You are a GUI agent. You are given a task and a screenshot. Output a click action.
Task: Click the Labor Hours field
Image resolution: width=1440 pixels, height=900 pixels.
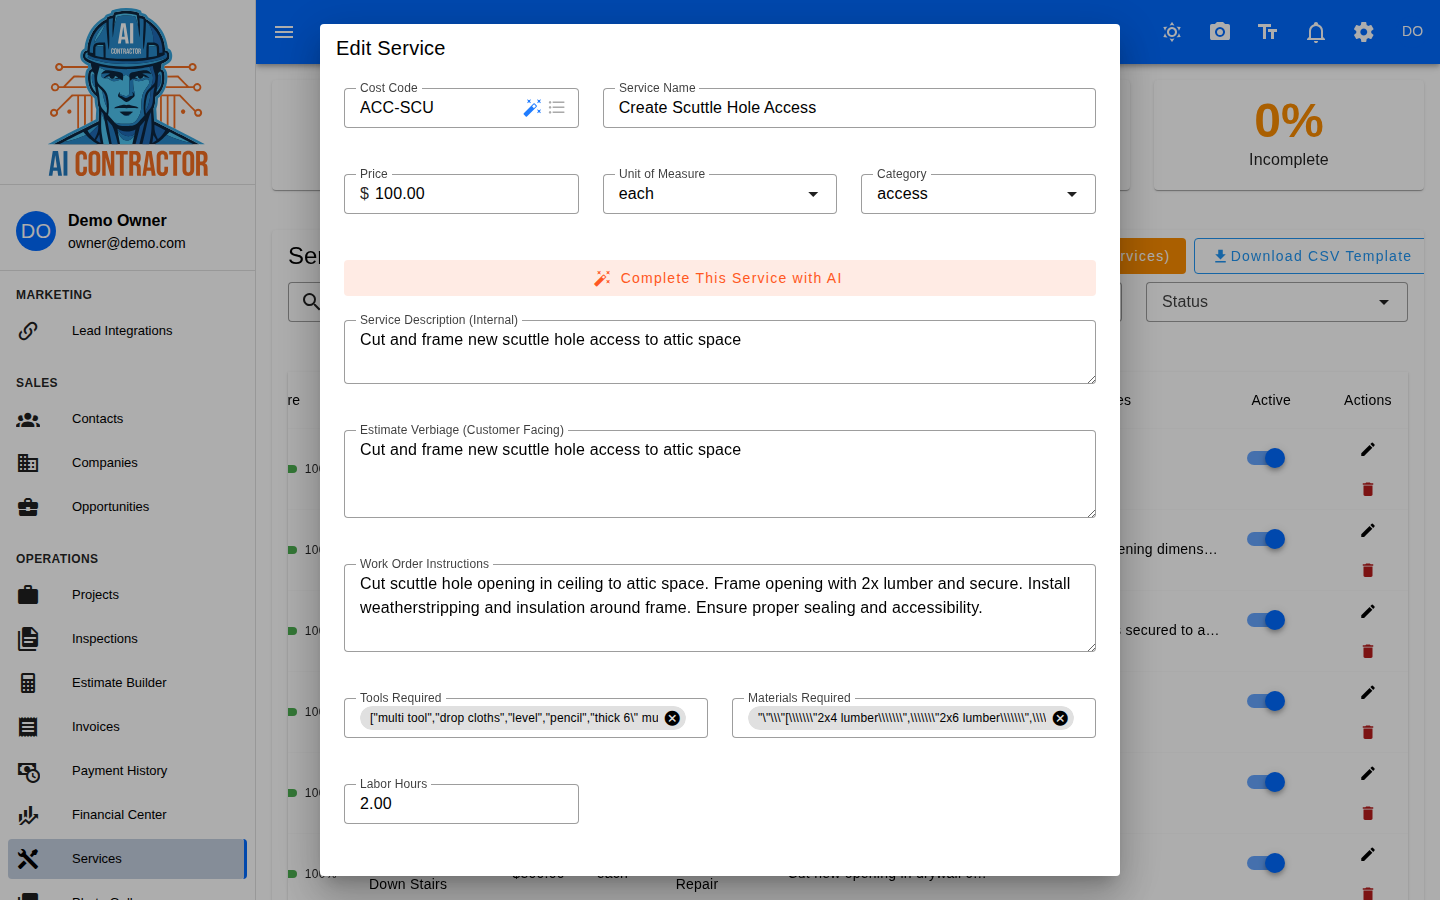click(461, 804)
